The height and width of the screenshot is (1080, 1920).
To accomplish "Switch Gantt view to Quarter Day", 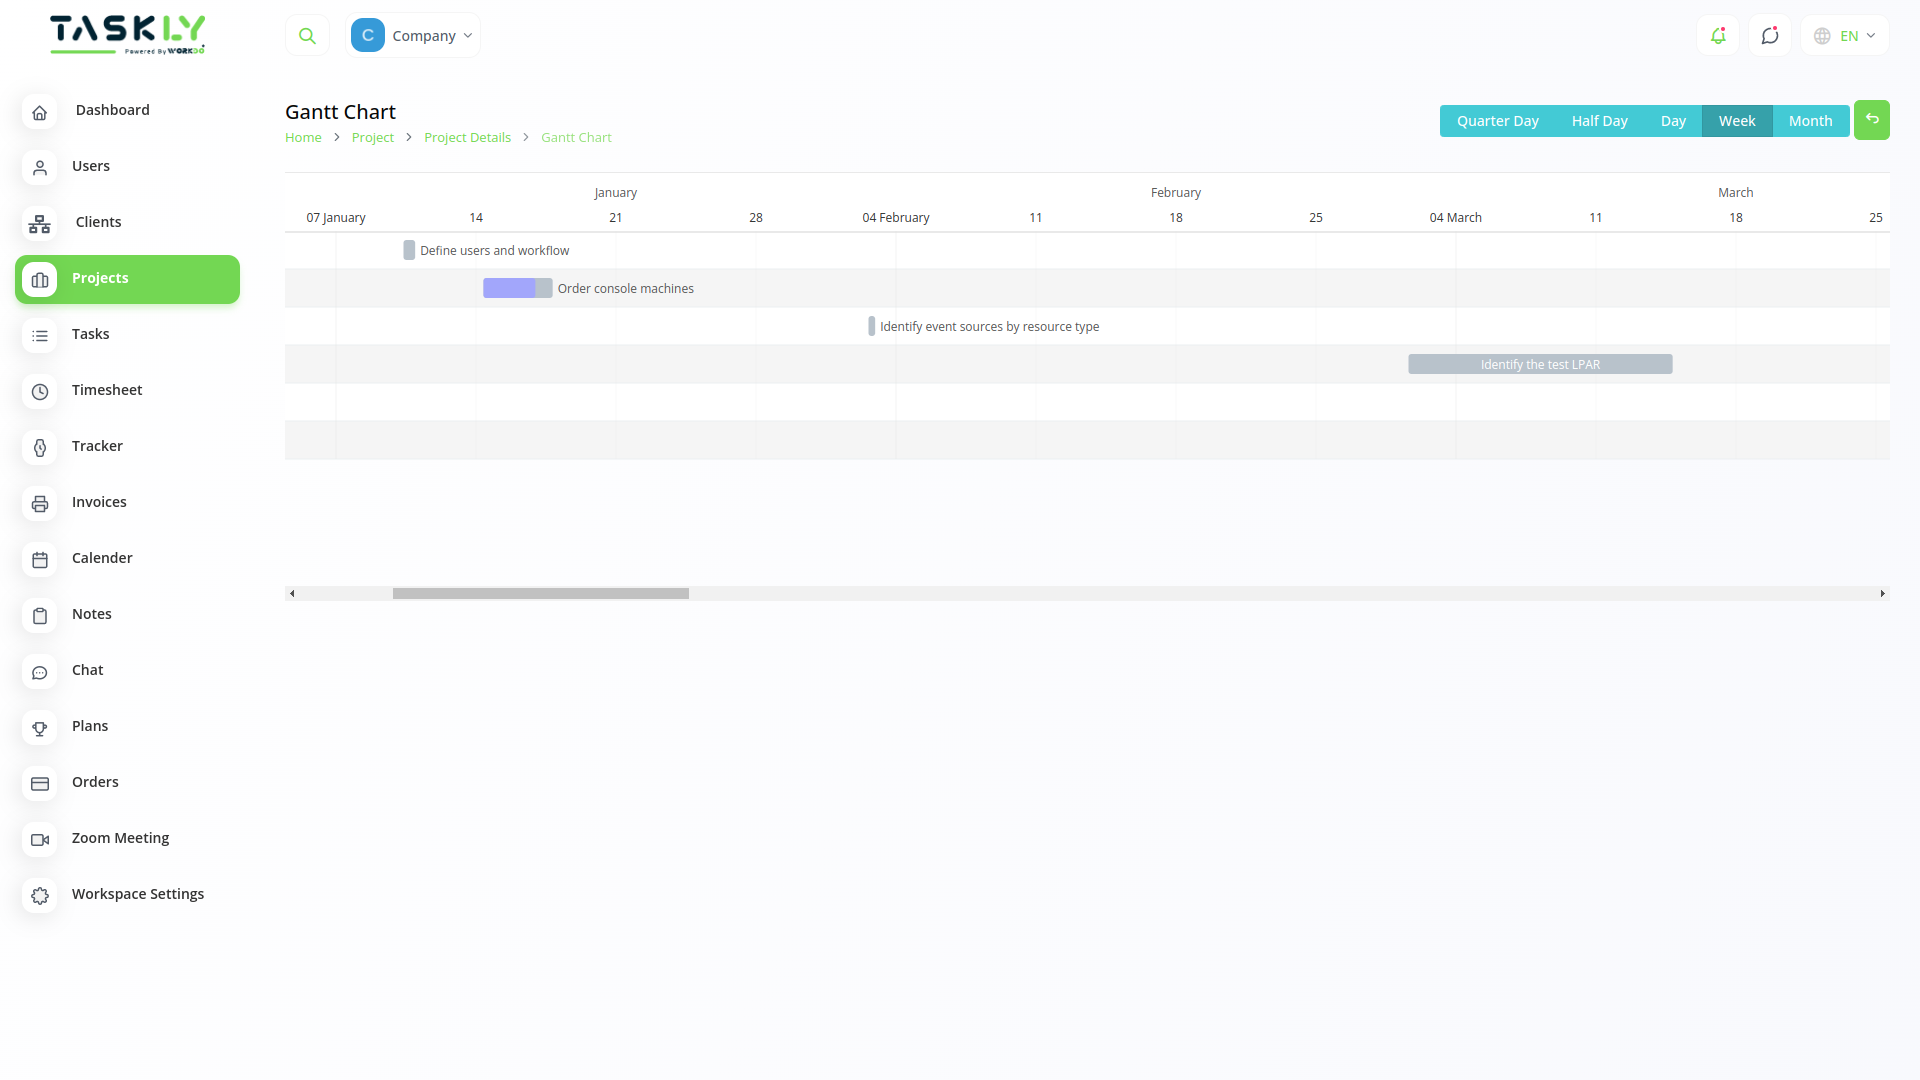I will click(1497, 120).
